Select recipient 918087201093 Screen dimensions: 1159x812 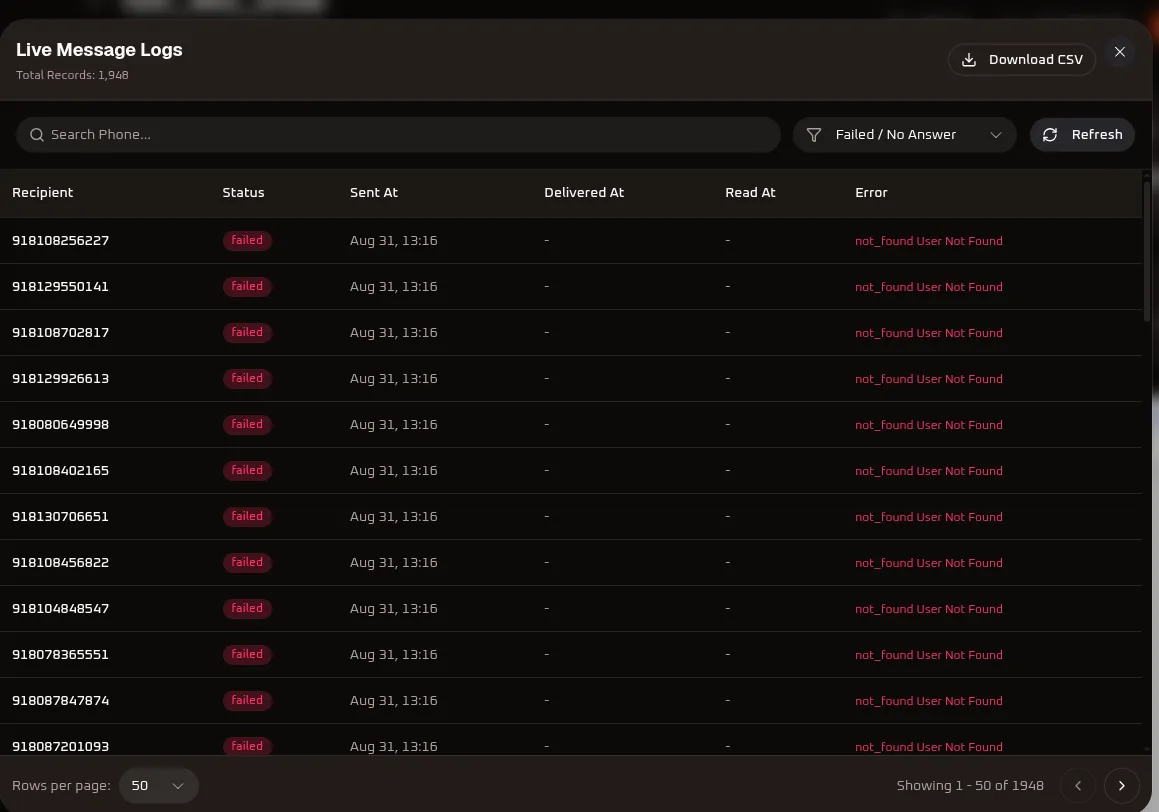click(x=61, y=746)
